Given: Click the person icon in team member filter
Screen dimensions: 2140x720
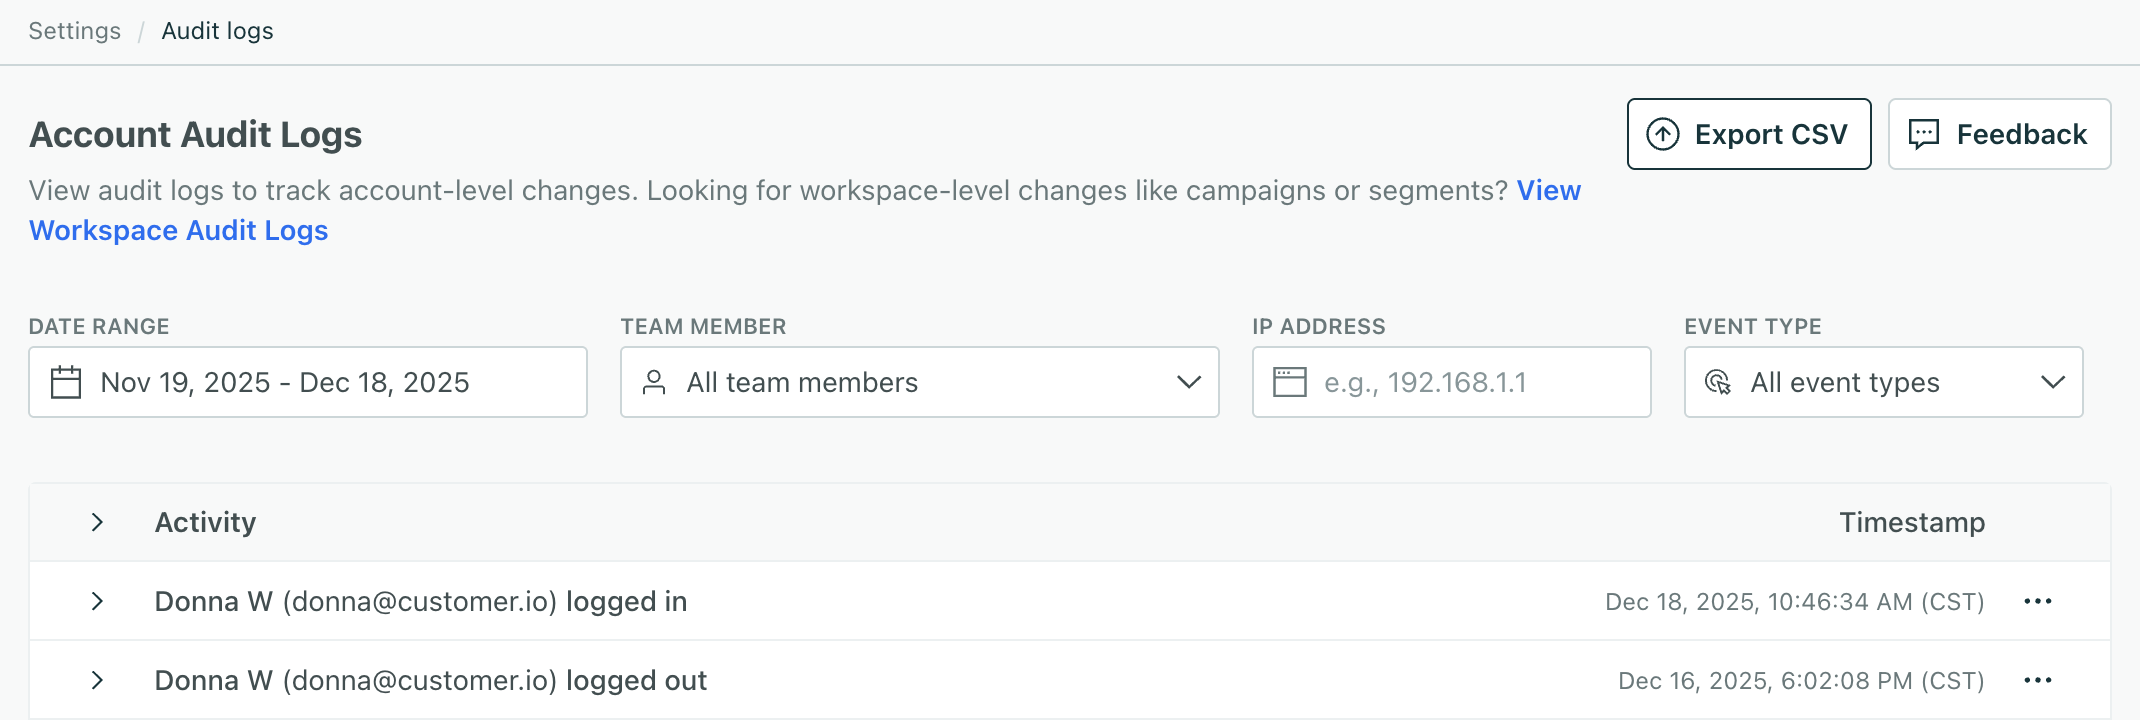Looking at the screenshot, I should [656, 382].
